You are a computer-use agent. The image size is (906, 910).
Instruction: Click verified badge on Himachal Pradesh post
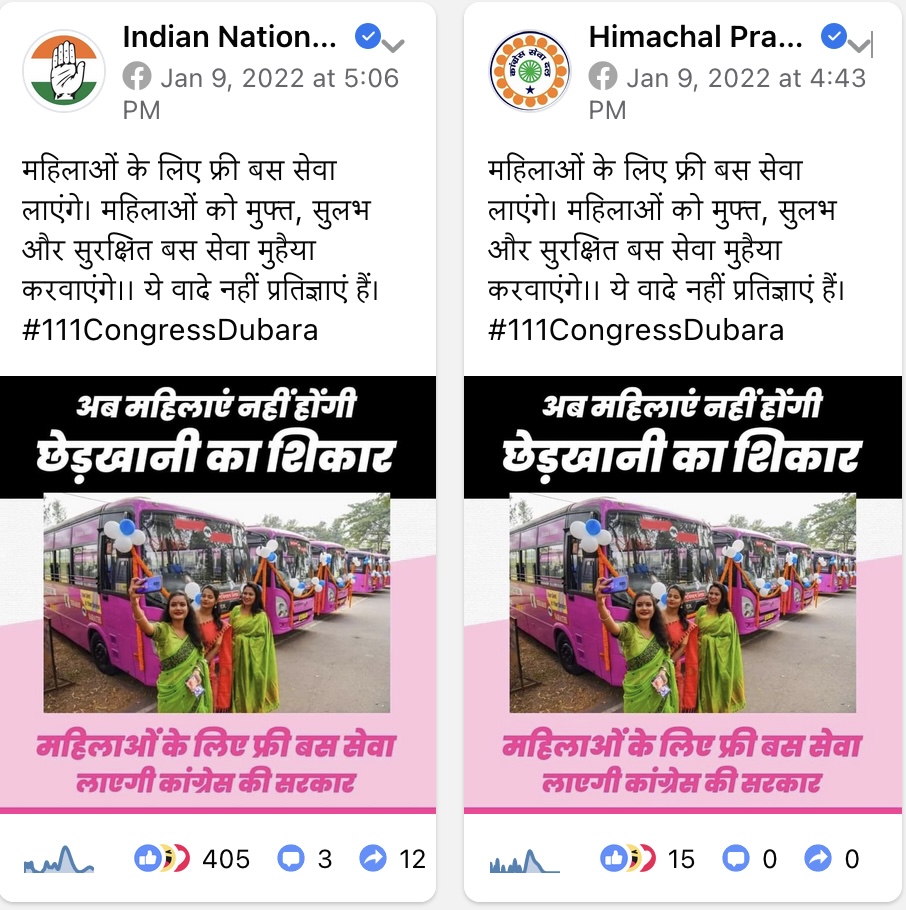coord(833,37)
